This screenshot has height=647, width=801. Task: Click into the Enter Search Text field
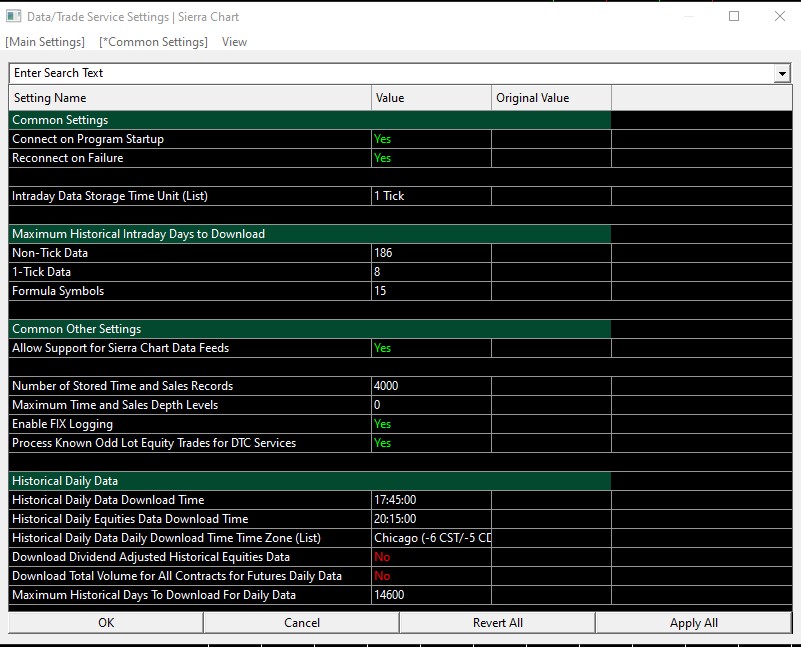(x=390, y=73)
